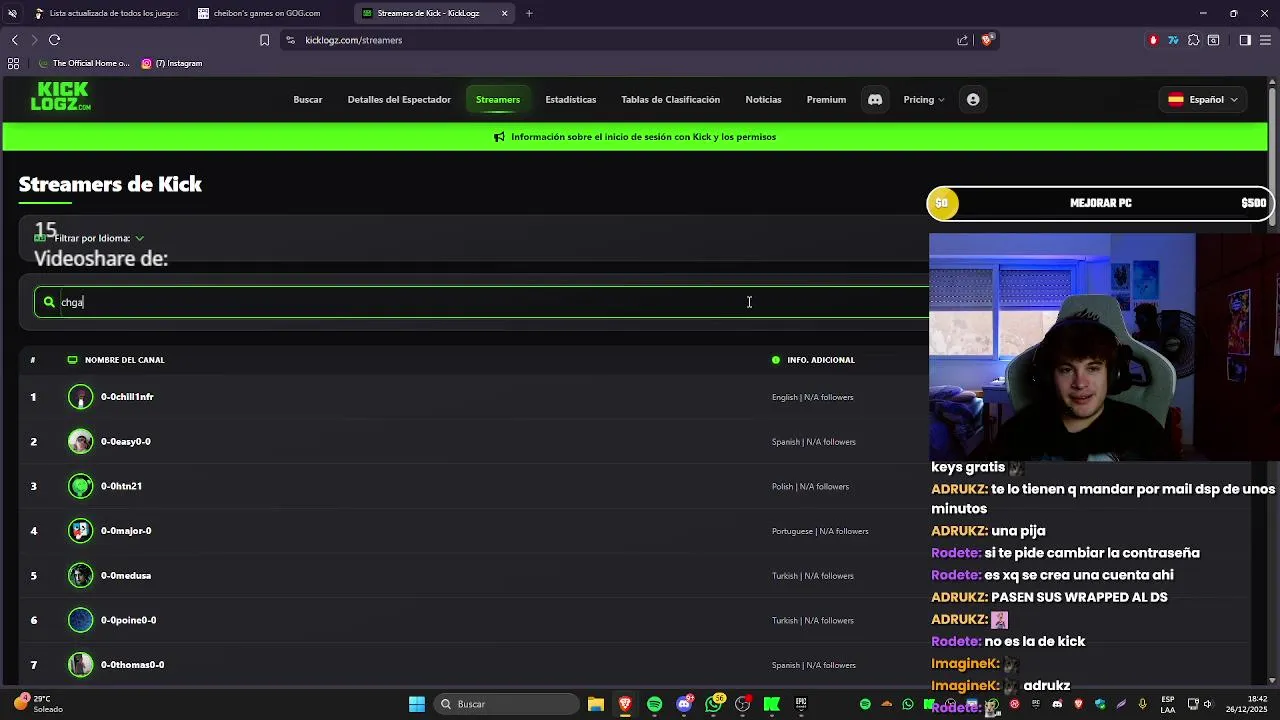Open WhatsApp from the Windows taskbar
The image size is (1280, 720).
tap(714, 704)
